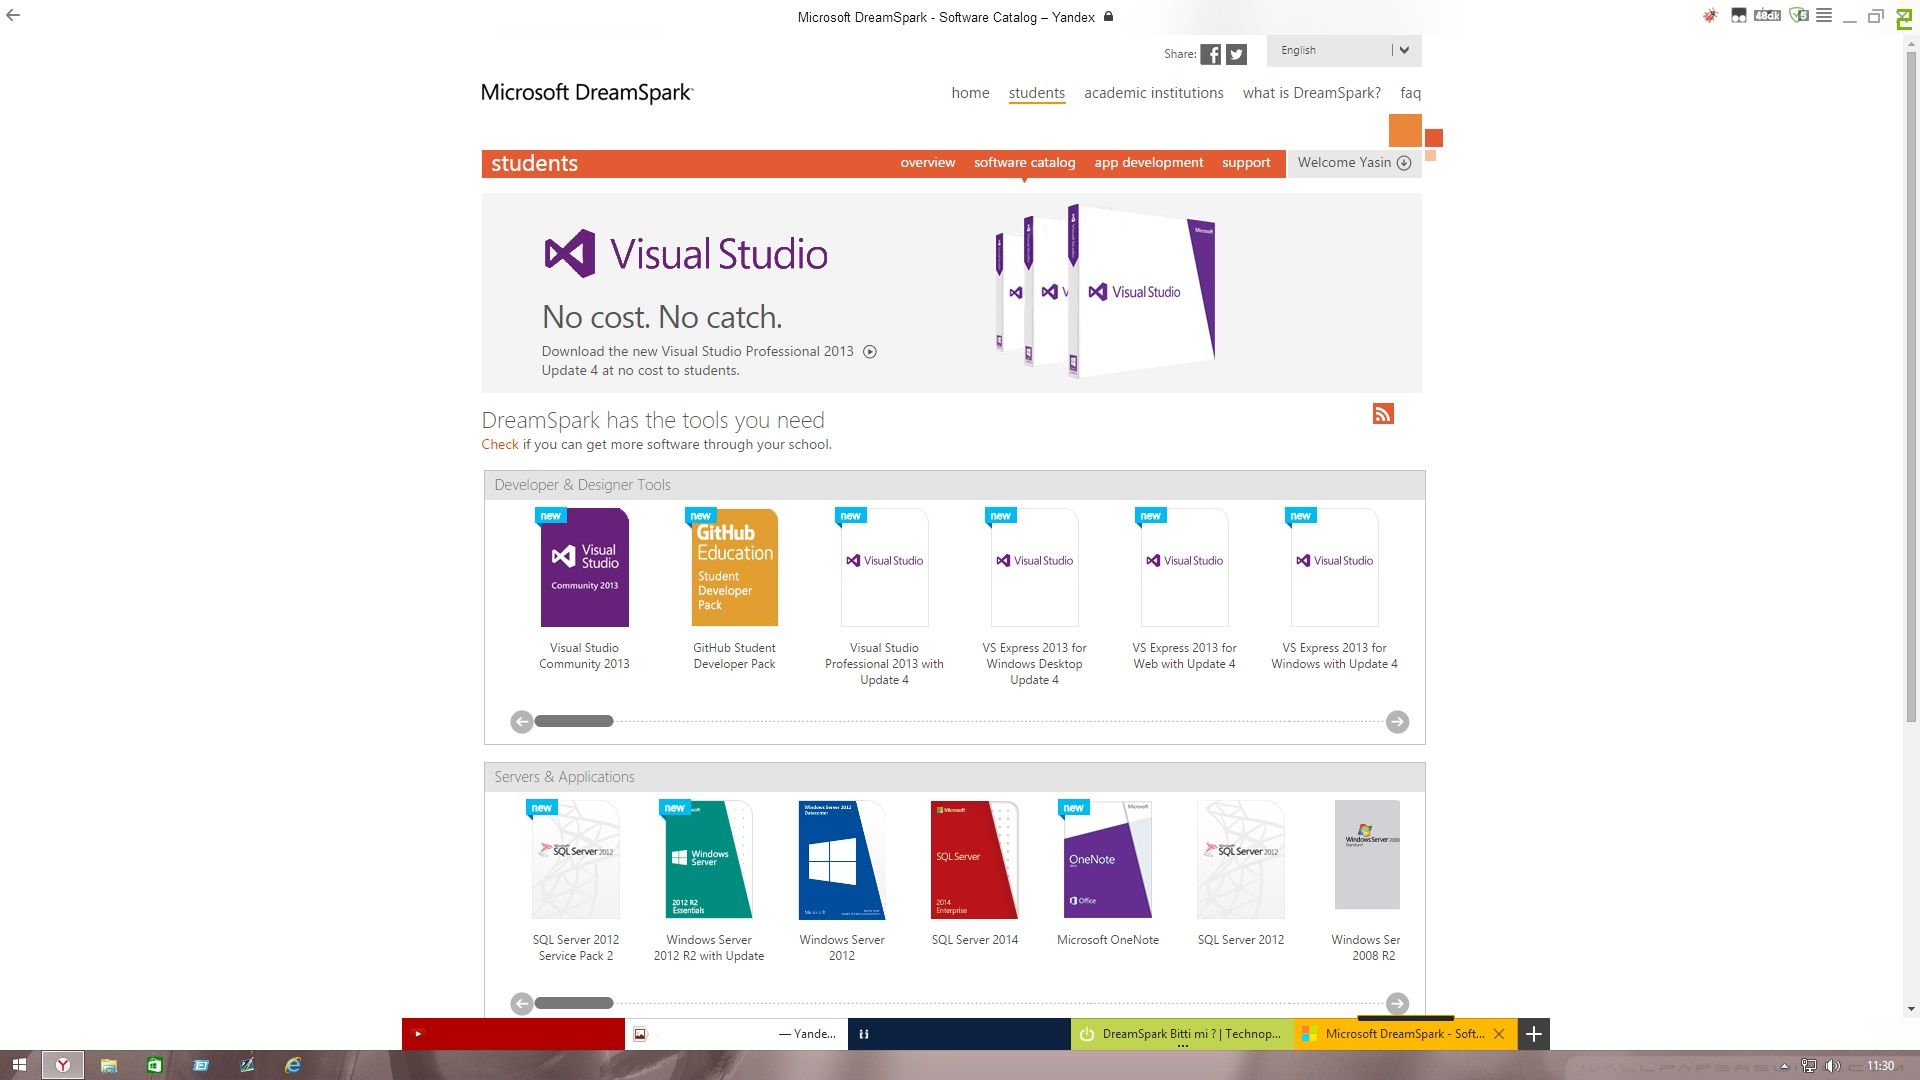Open the software catalog tab
Image resolution: width=1920 pixels, height=1080 pixels.
coord(1024,163)
